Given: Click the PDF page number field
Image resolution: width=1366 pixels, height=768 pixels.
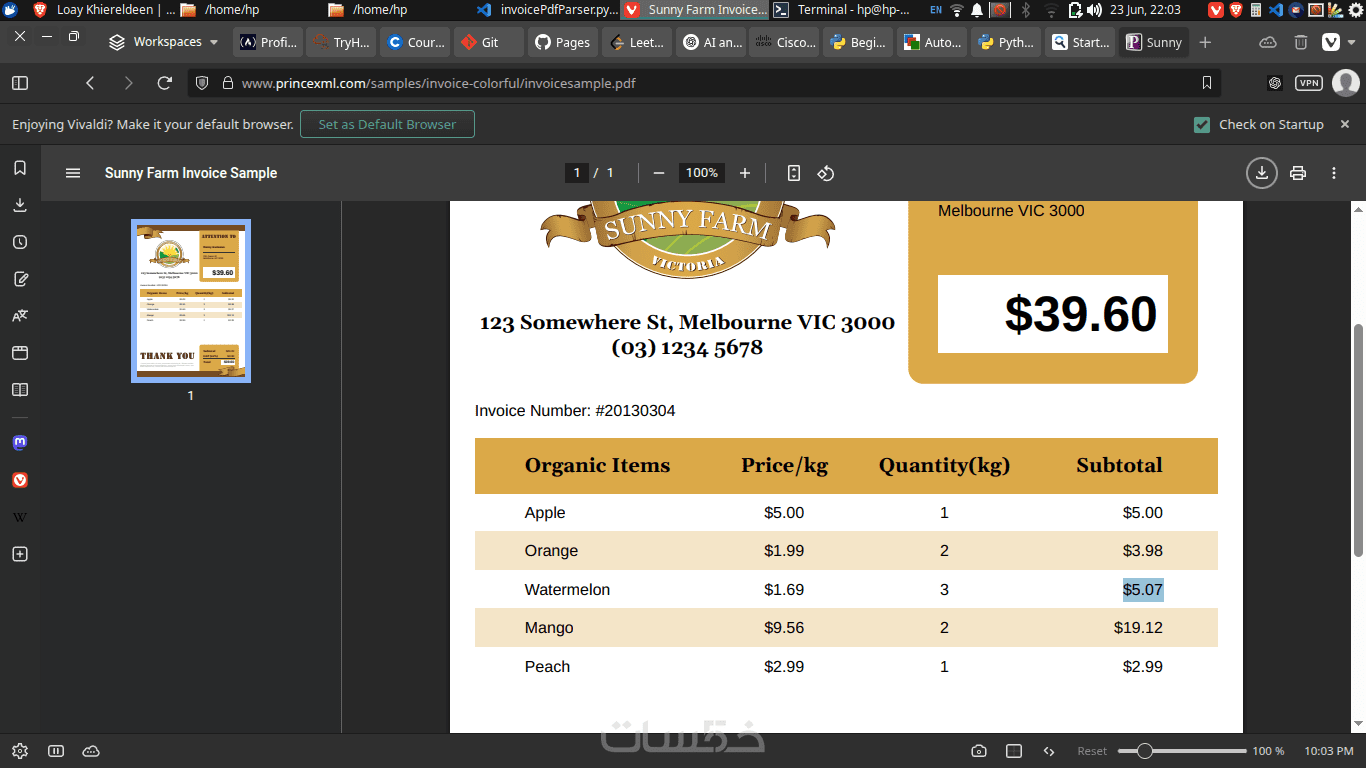Looking at the screenshot, I should coord(575,173).
